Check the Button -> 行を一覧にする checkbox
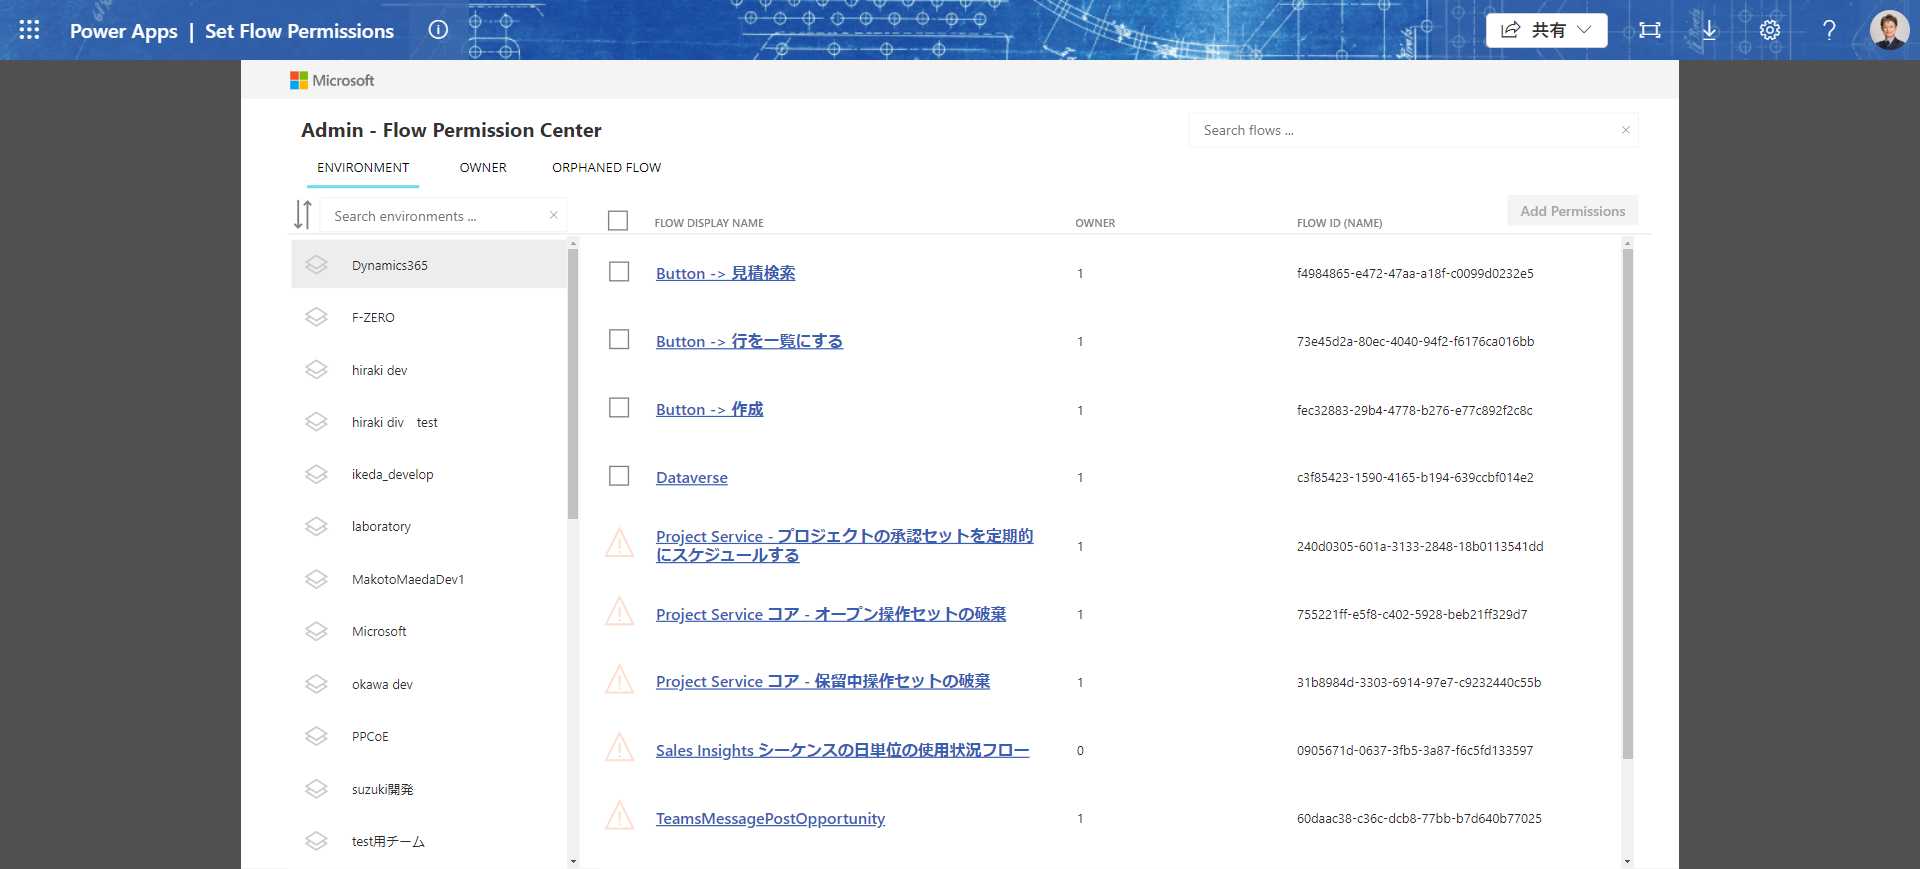Screen dimensions: 1920x869 619,340
